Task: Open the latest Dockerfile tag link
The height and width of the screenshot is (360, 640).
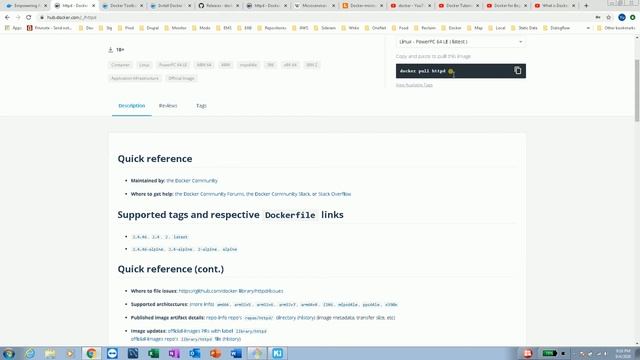Action: (180, 237)
